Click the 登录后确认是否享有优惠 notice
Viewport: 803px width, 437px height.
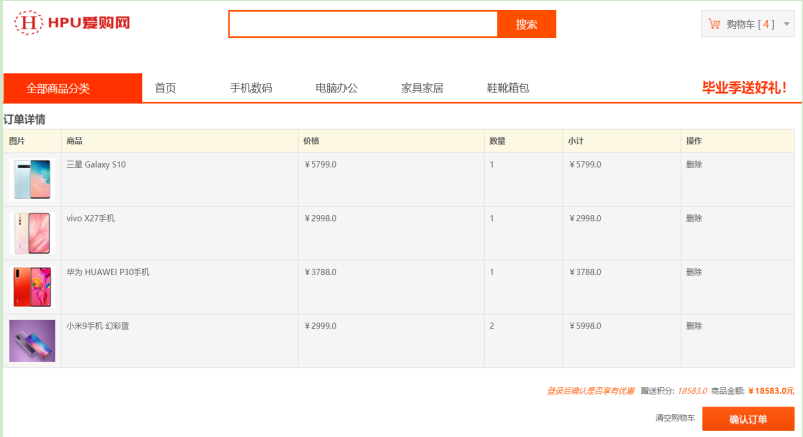590,391
